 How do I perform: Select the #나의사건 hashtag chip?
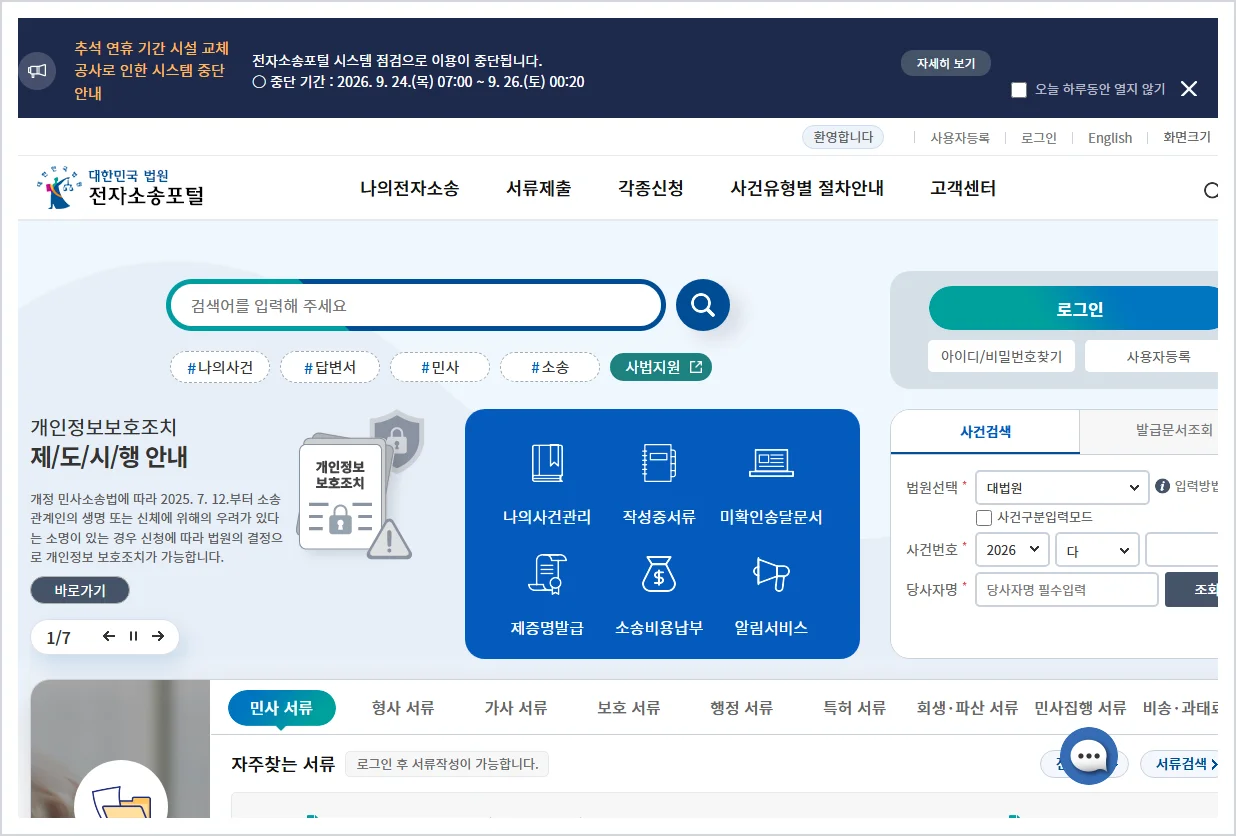click(220, 367)
